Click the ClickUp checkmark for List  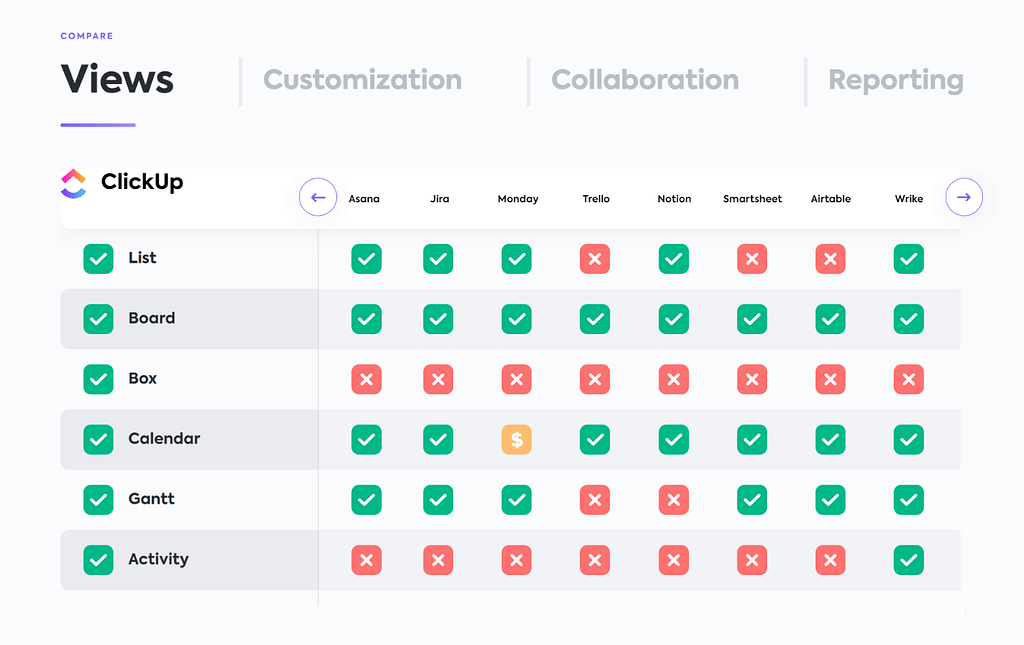pos(99,259)
